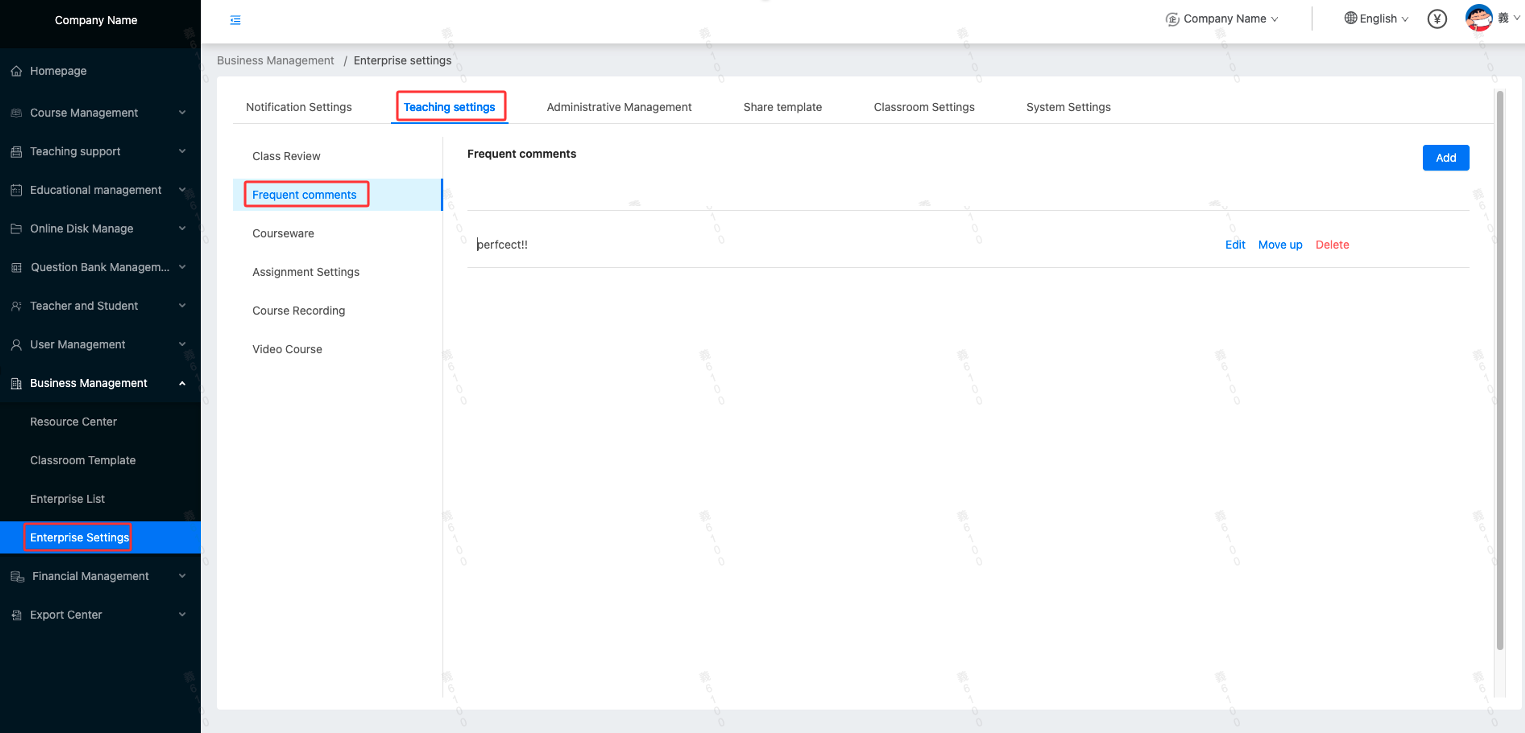Viewport: 1525px width, 733px height.
Task: Click the sidebar collapse menu icon
Action: pos(235,20)
